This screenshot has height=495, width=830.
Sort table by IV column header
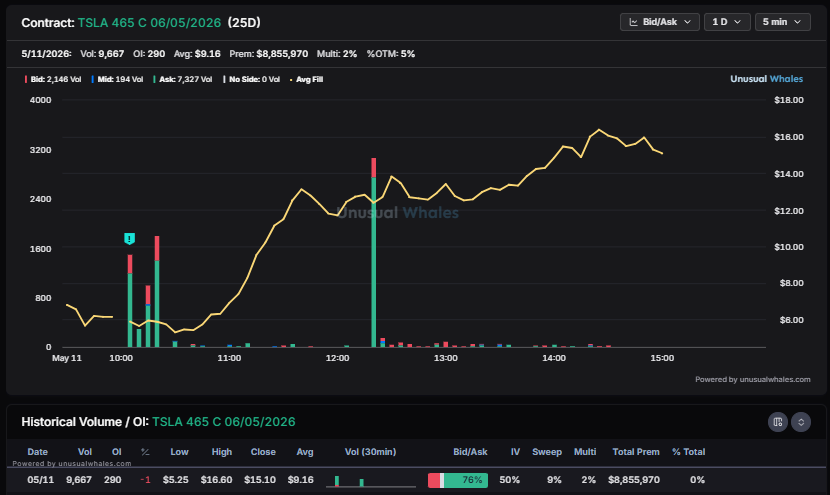pos(515,452)
